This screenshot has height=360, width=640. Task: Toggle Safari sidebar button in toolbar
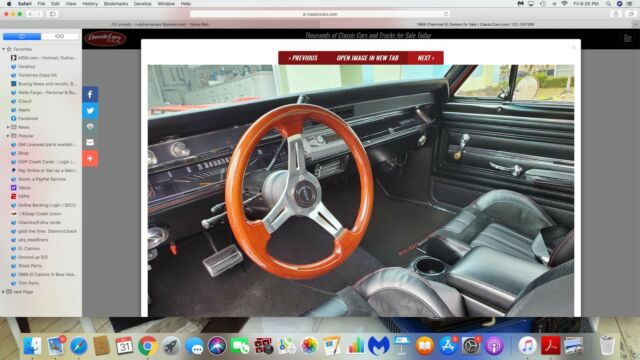click(x=53, y=14)
